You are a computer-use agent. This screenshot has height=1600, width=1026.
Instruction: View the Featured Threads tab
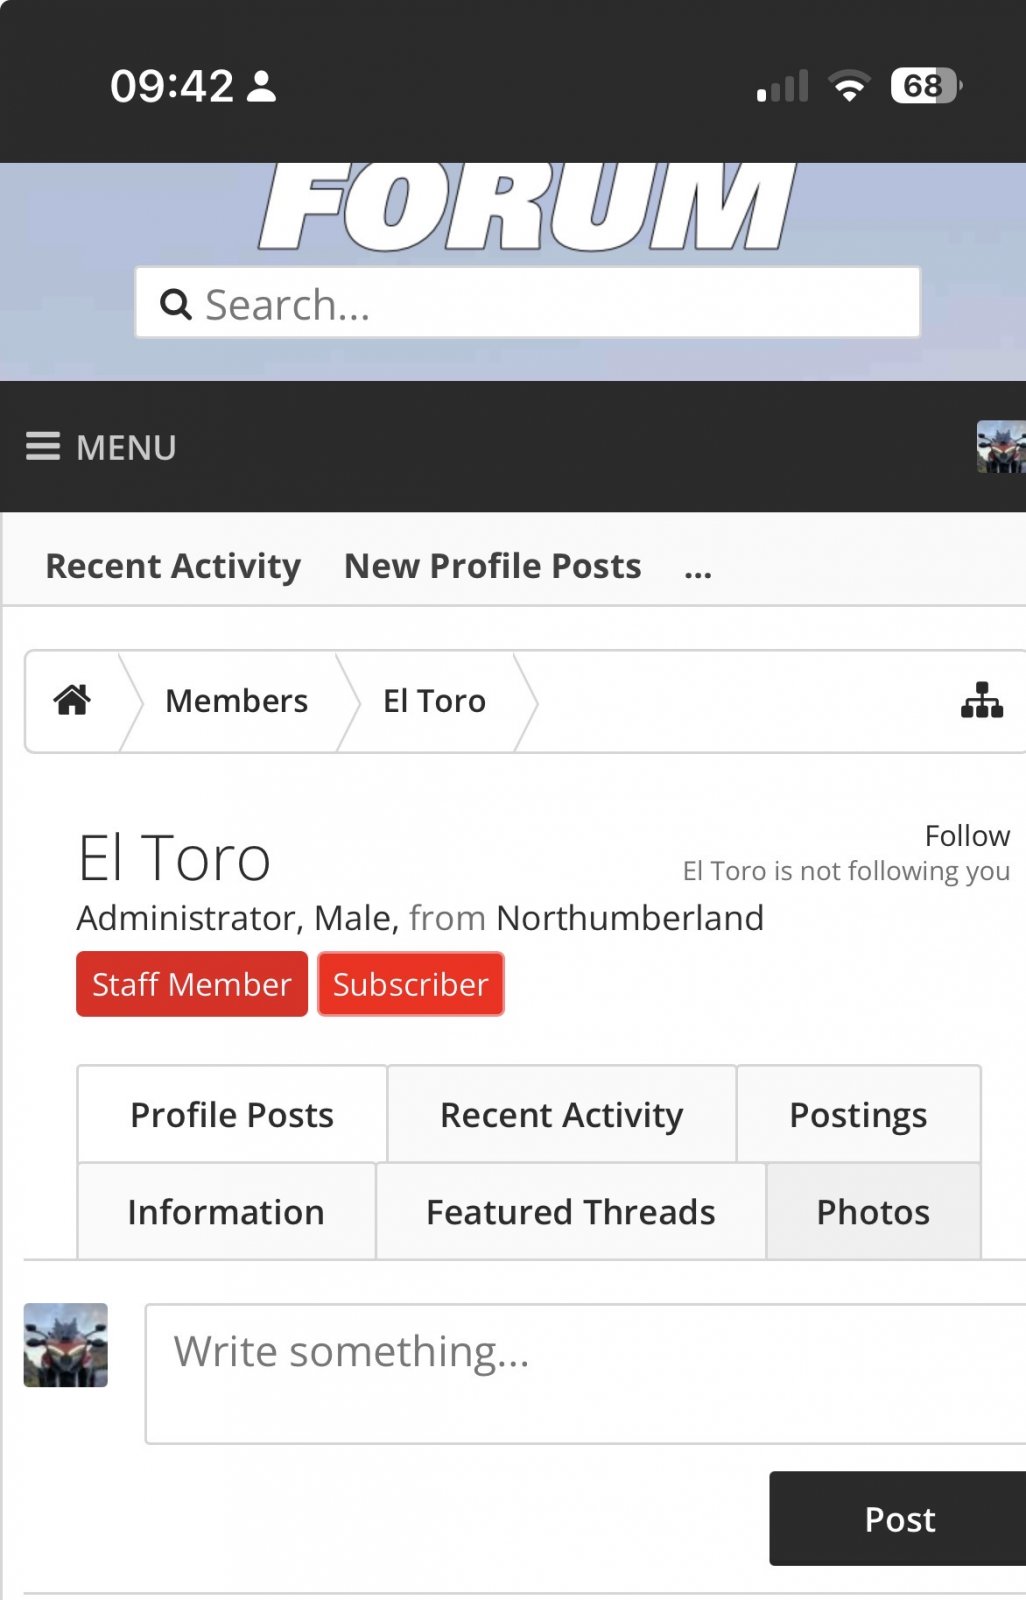click(x=570, y=1212)
